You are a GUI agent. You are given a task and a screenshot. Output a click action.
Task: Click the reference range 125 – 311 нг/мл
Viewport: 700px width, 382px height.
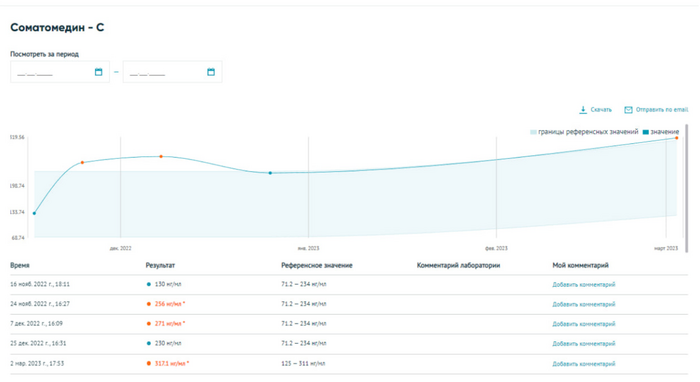[303, 364]
